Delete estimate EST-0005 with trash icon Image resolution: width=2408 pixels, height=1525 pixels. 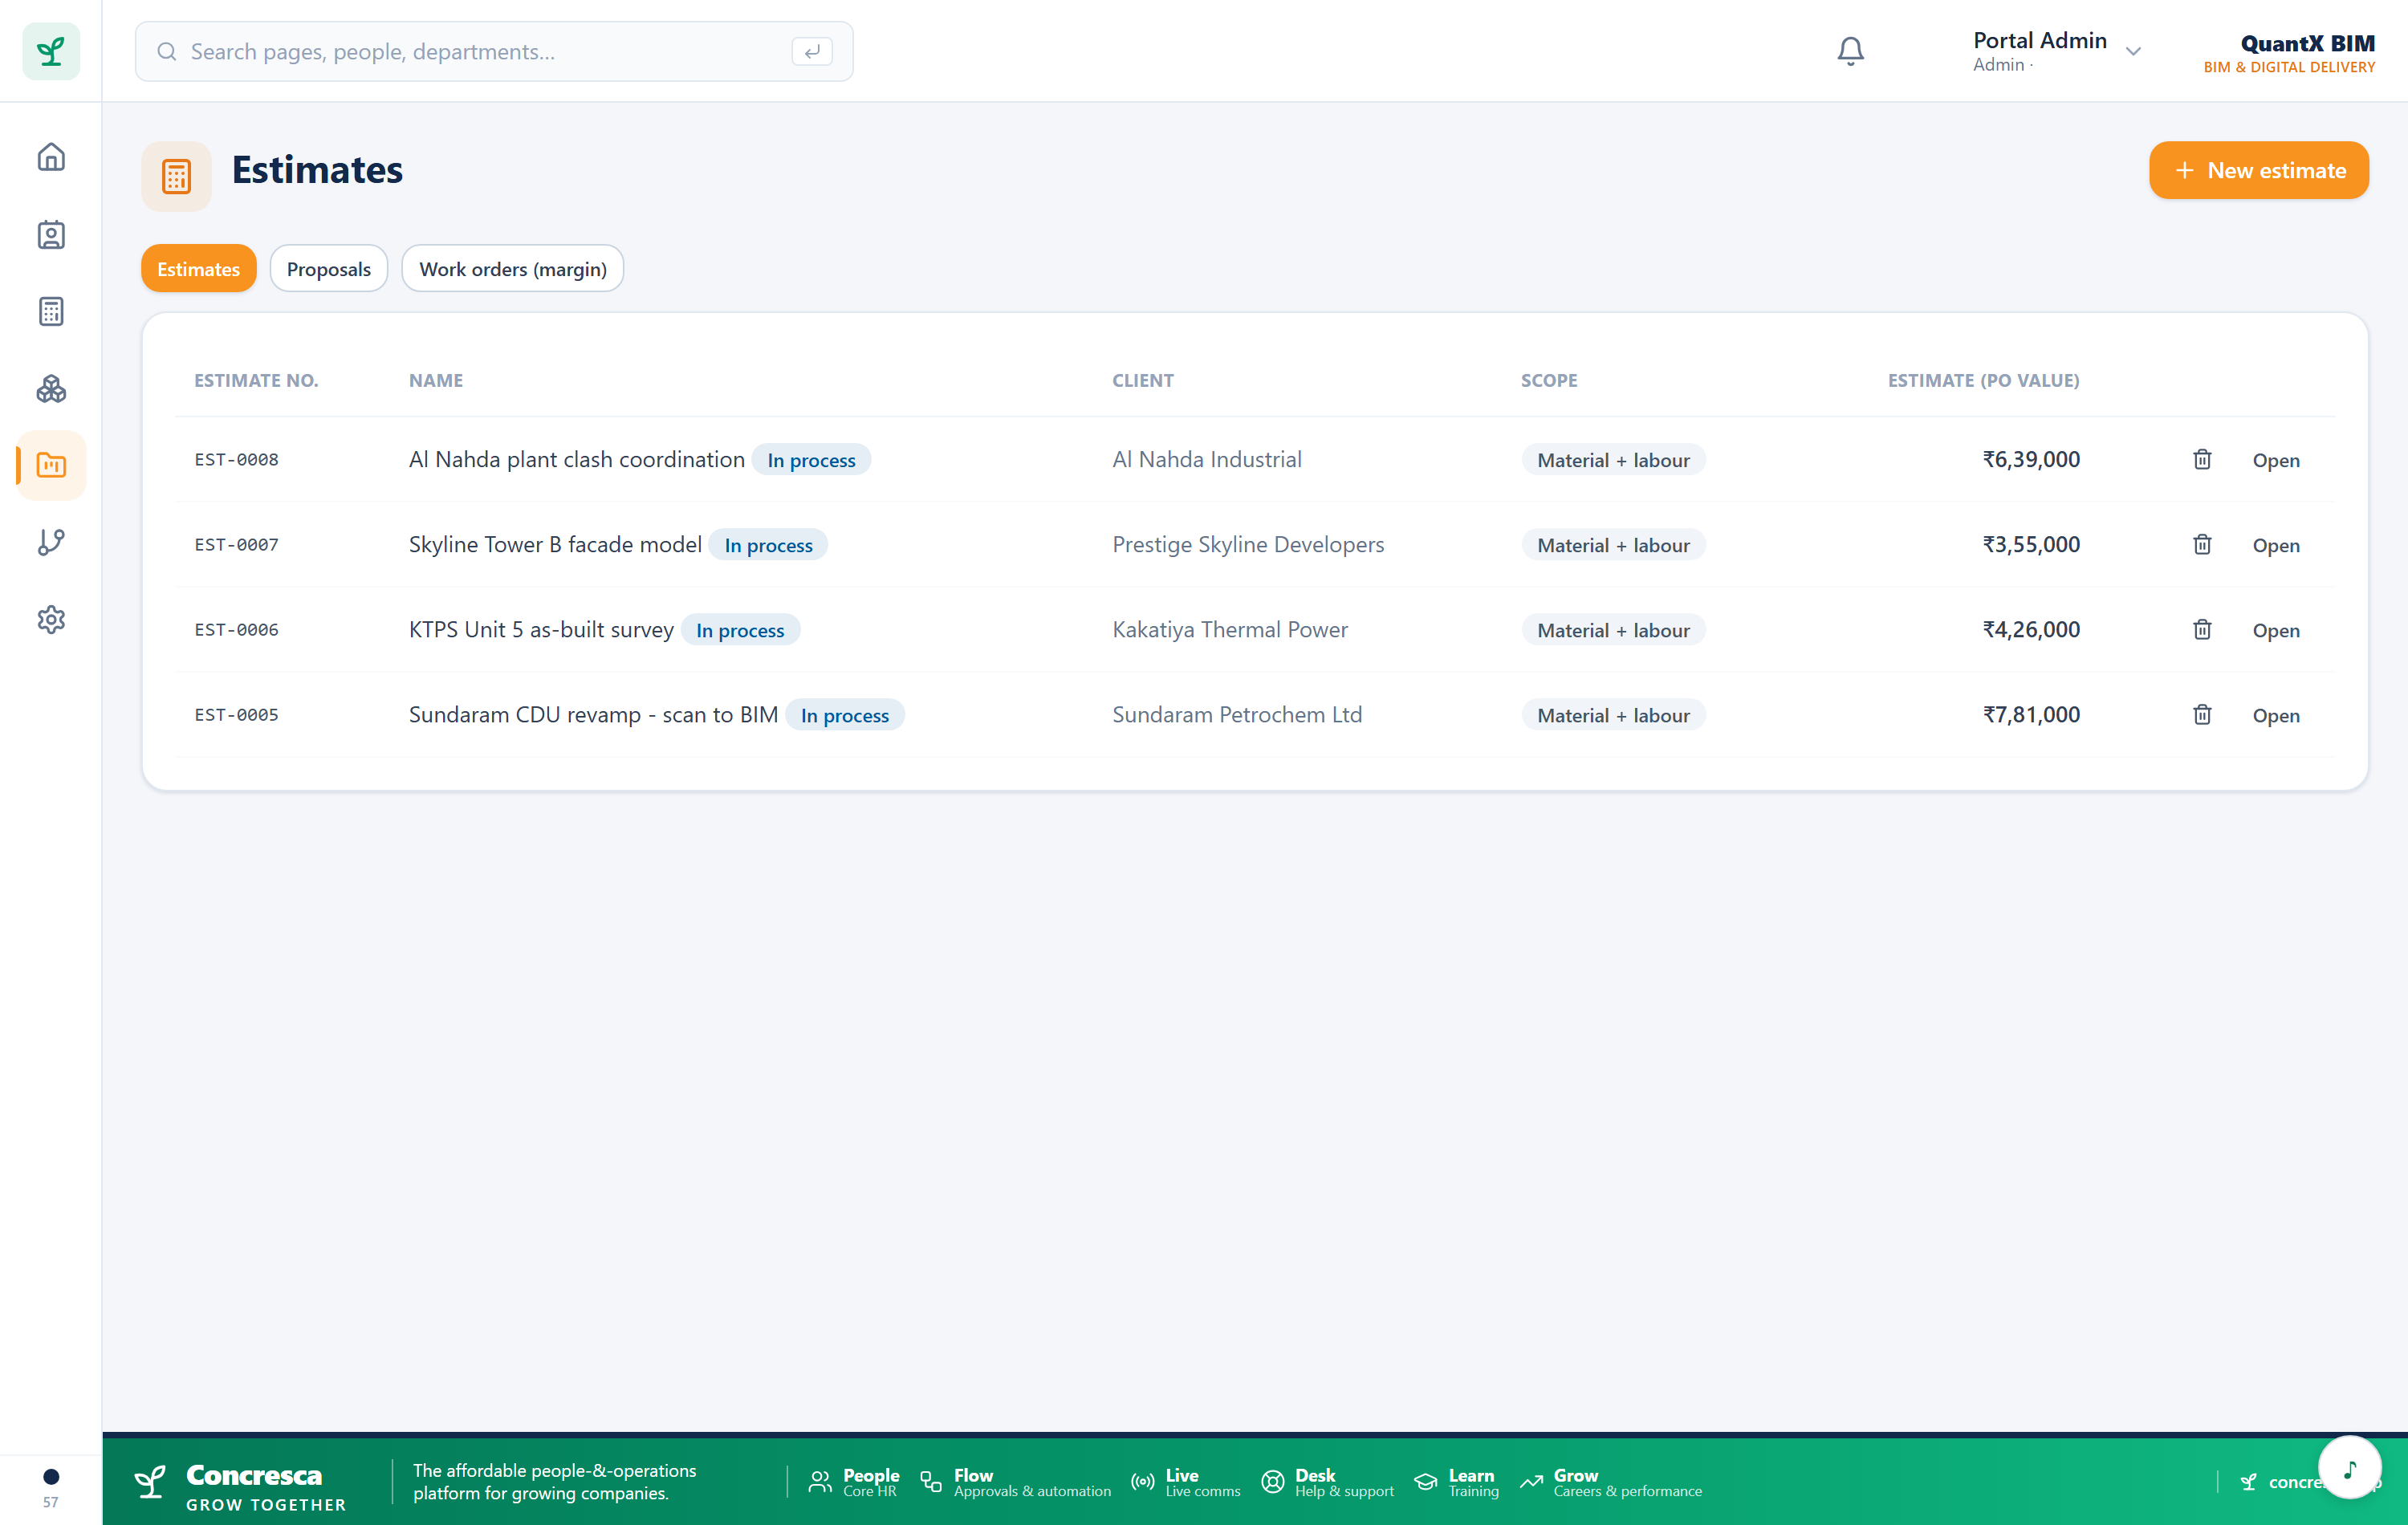coord(2202,714)
